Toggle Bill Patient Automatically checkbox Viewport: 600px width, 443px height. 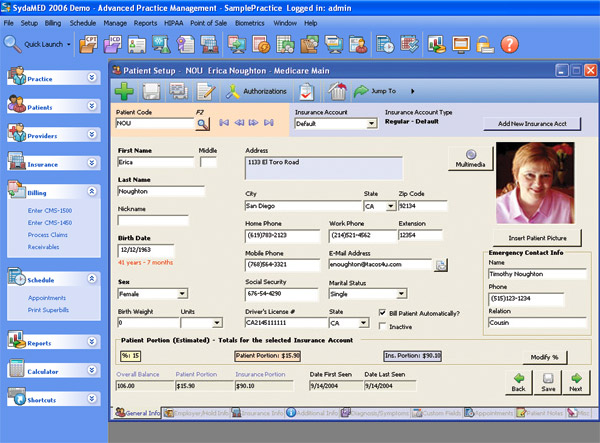tap(383, 313)
